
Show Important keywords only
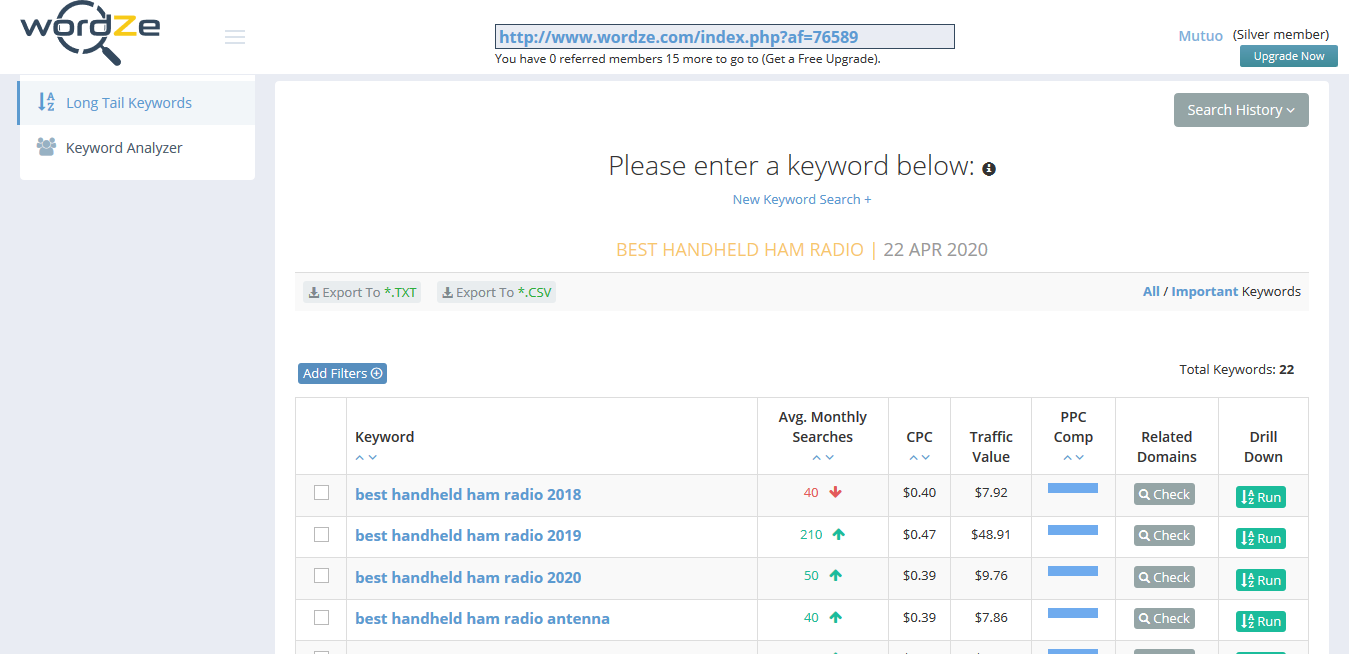(1204, 292)
